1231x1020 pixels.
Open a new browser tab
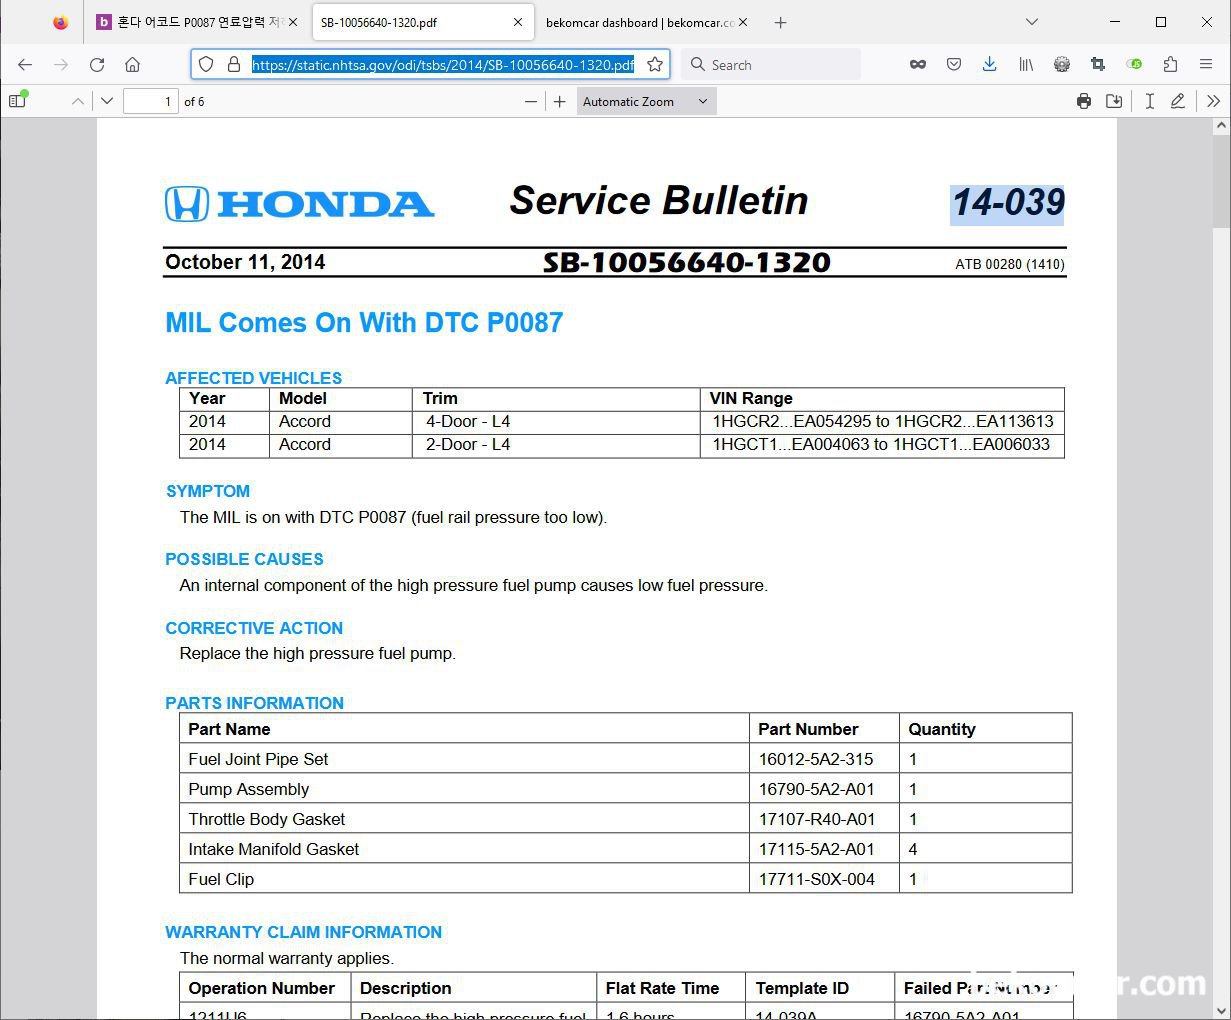pos(781,22)
